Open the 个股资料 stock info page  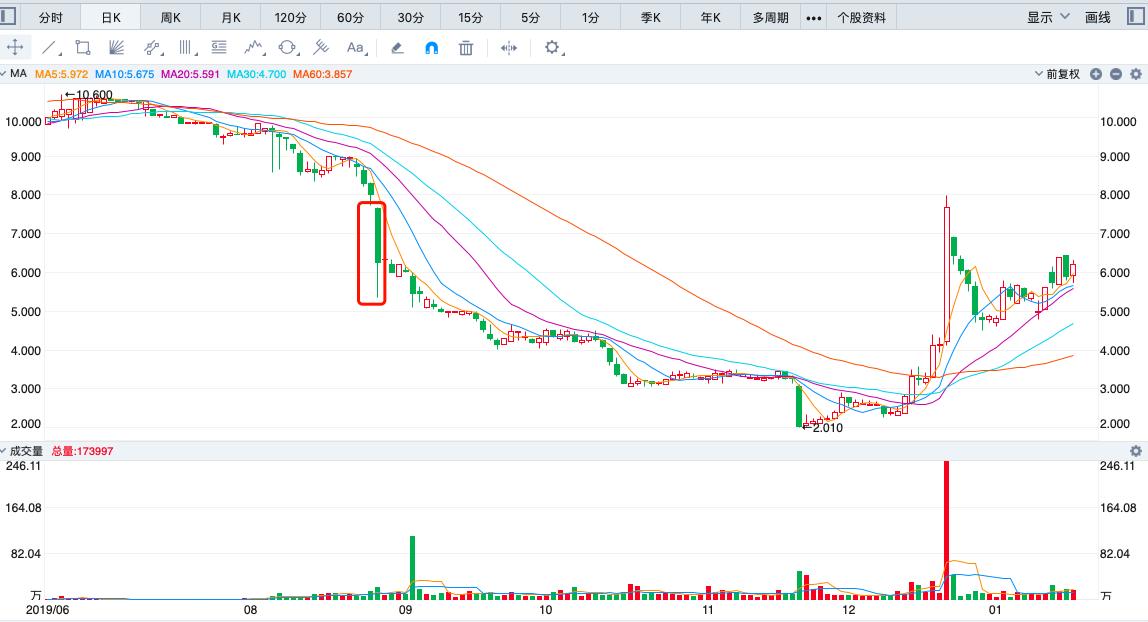[x=862, y=17]
